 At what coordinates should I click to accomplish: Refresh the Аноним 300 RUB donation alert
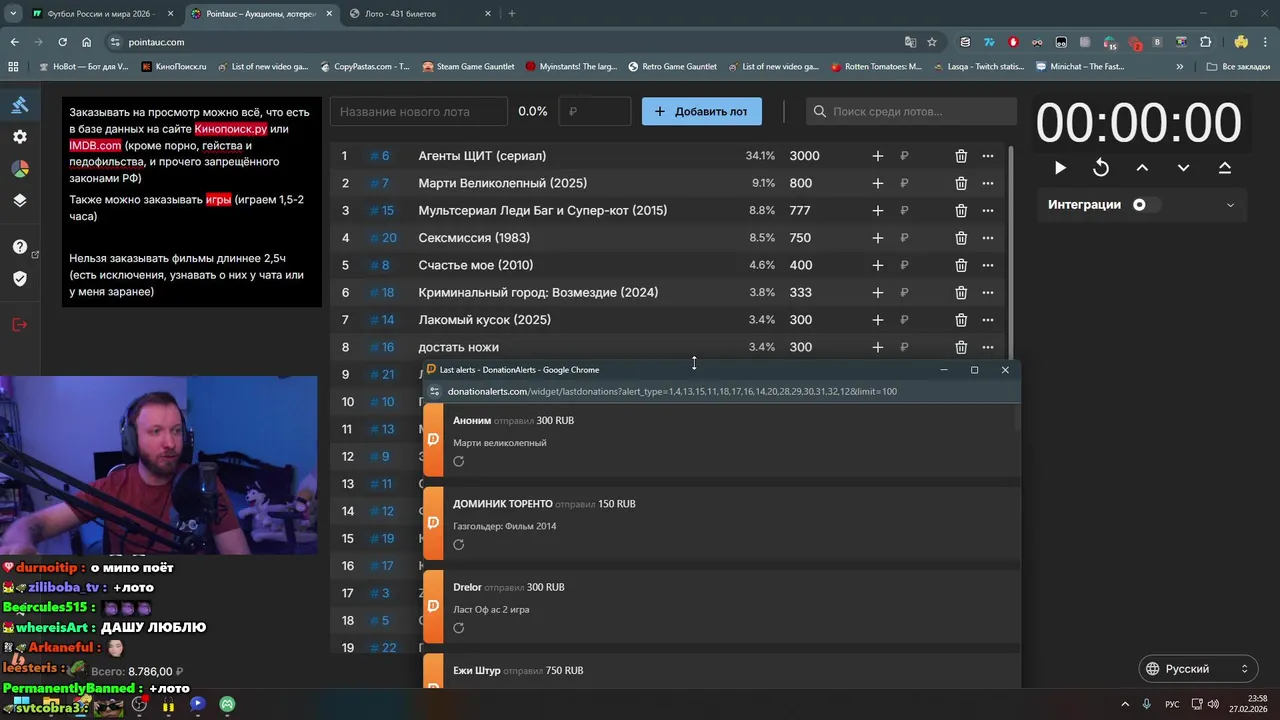click(458, 462)
